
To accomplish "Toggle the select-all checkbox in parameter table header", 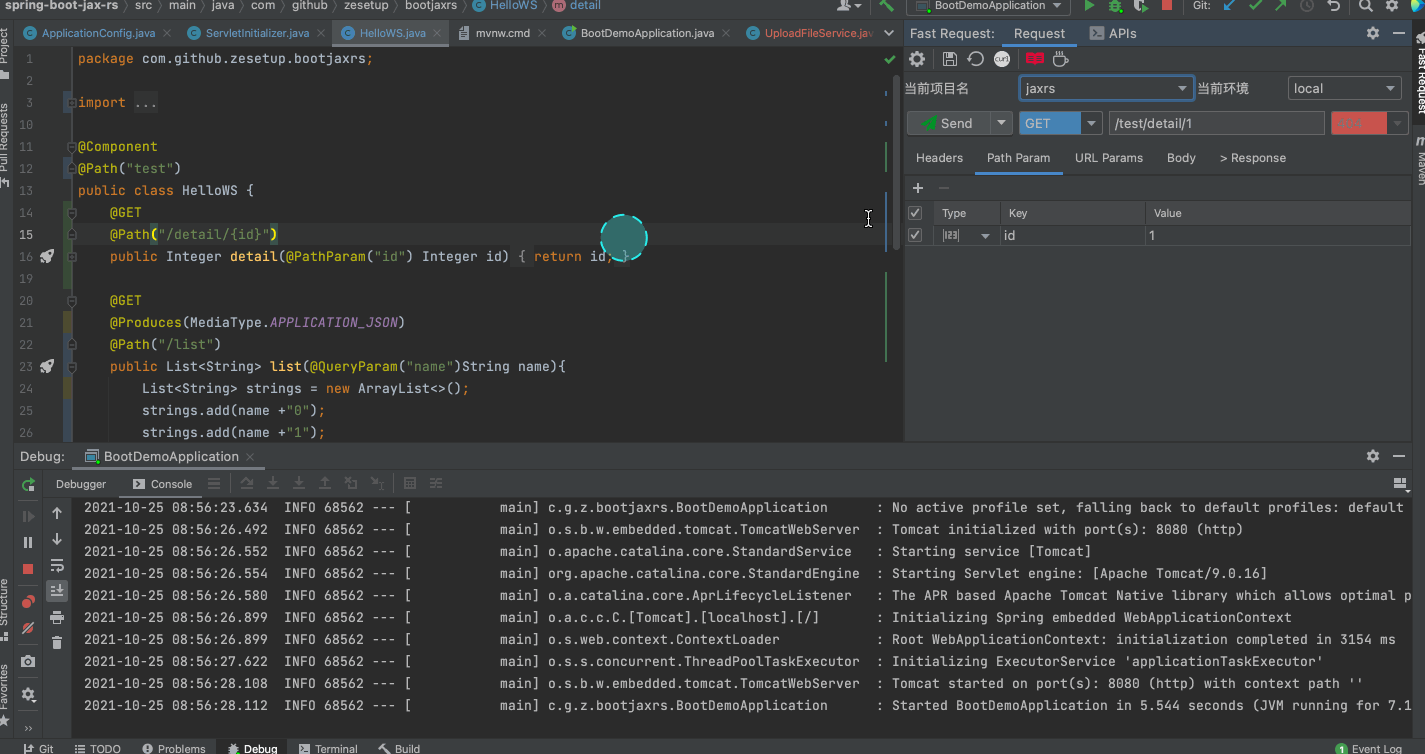I will 914,213.
